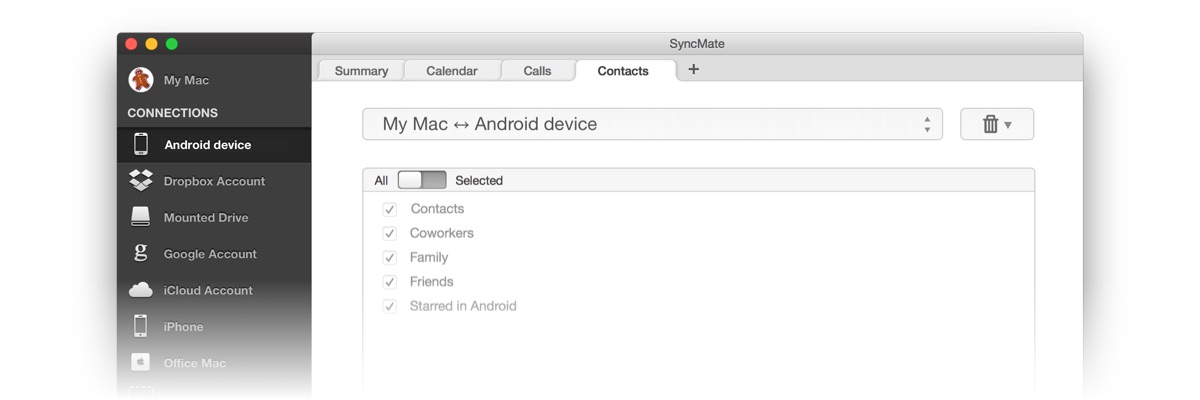Add a new tab with plus button
Image resolution: width=1200 pixels, height=400 pixels.
click(694, 69)
